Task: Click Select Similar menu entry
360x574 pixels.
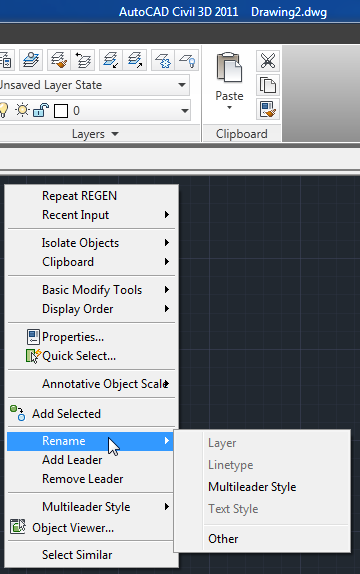Action: point(77,555)
